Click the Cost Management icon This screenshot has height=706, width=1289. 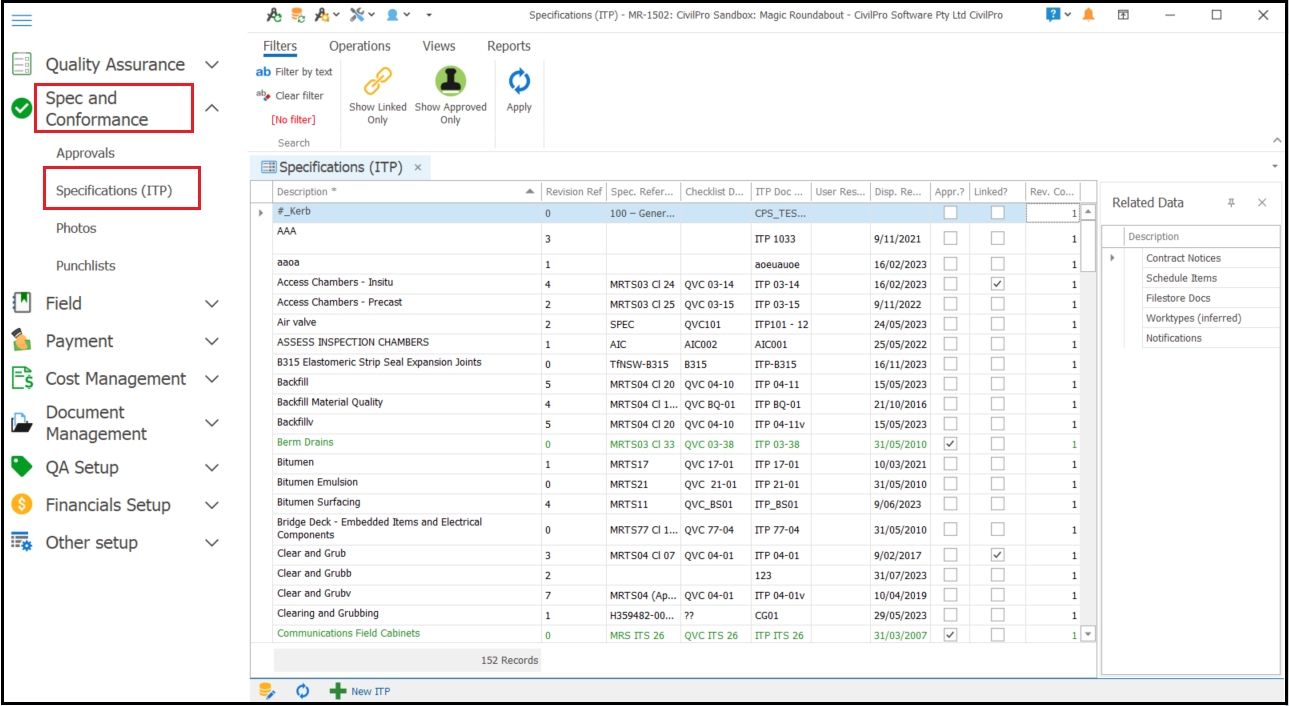22,379
